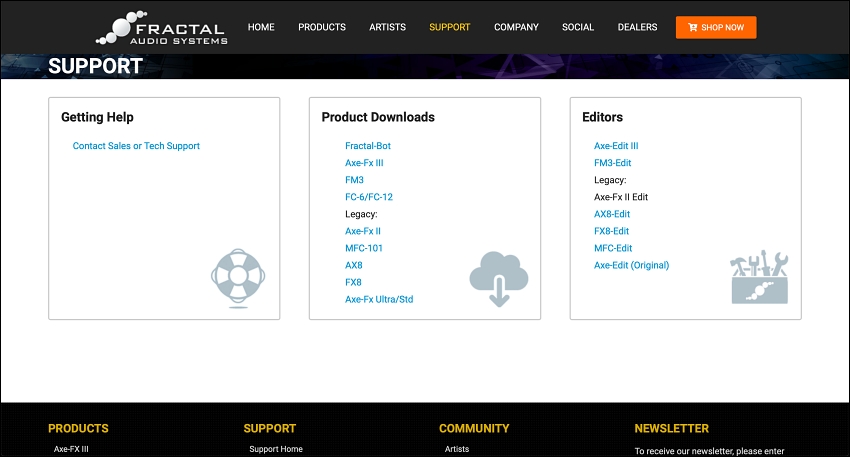
Task: Open the MFC-101 downloads link
Action: click(x=364, y=248)
